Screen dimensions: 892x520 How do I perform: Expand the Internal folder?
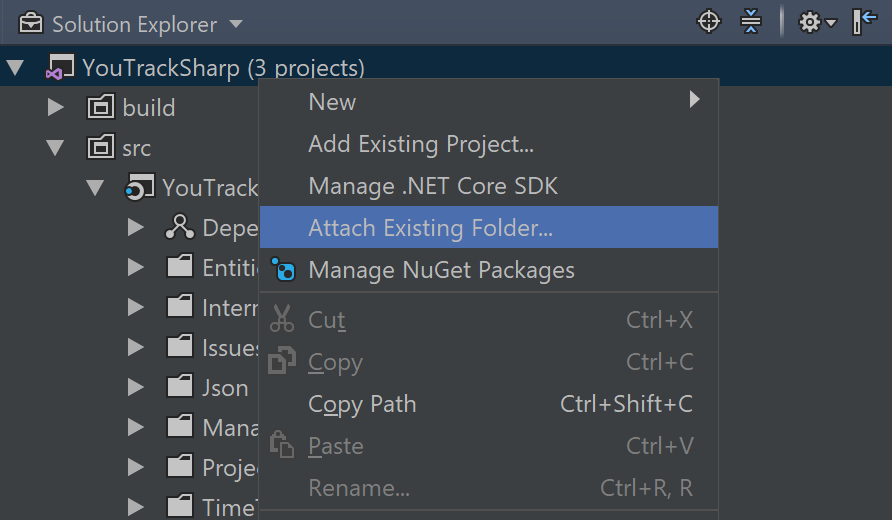point(135,307)
